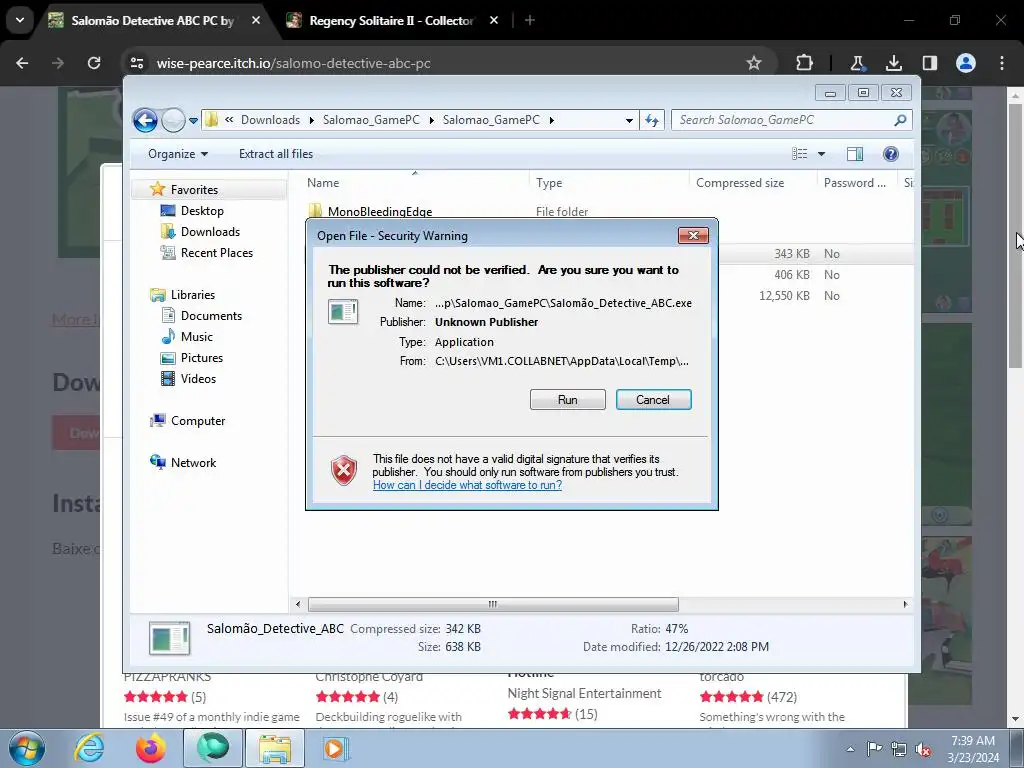Open Music library
The width and height of the screenshot is (1024, 768).
click(196, 337)
